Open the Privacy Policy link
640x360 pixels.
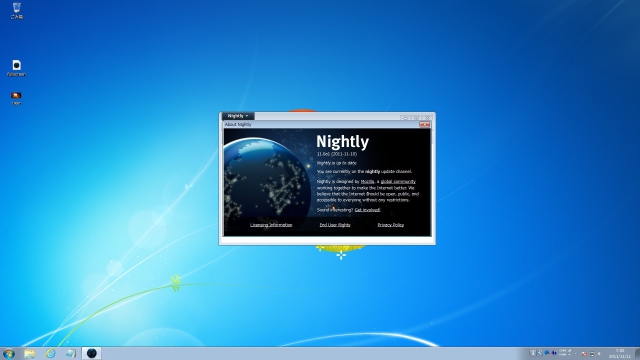tap(391, 225)
